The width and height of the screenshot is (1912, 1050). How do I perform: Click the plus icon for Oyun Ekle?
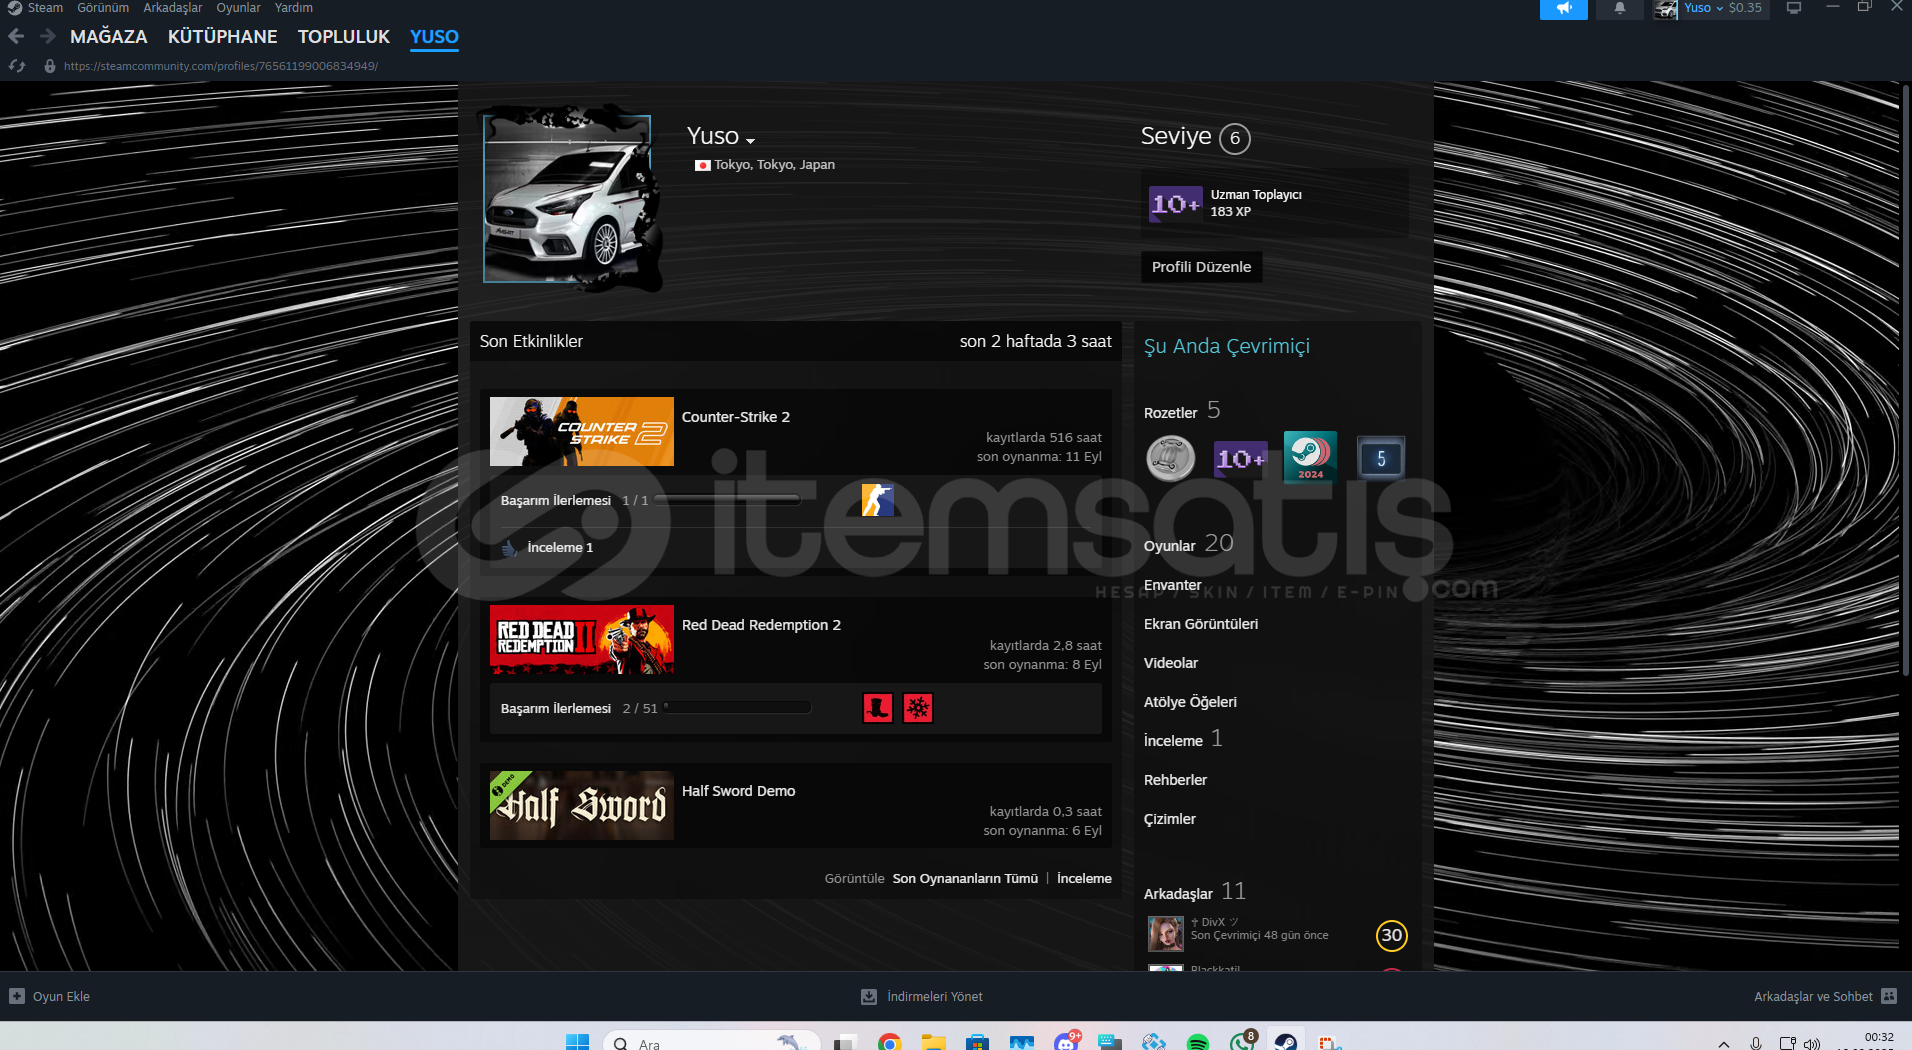(x=17, y=996)
